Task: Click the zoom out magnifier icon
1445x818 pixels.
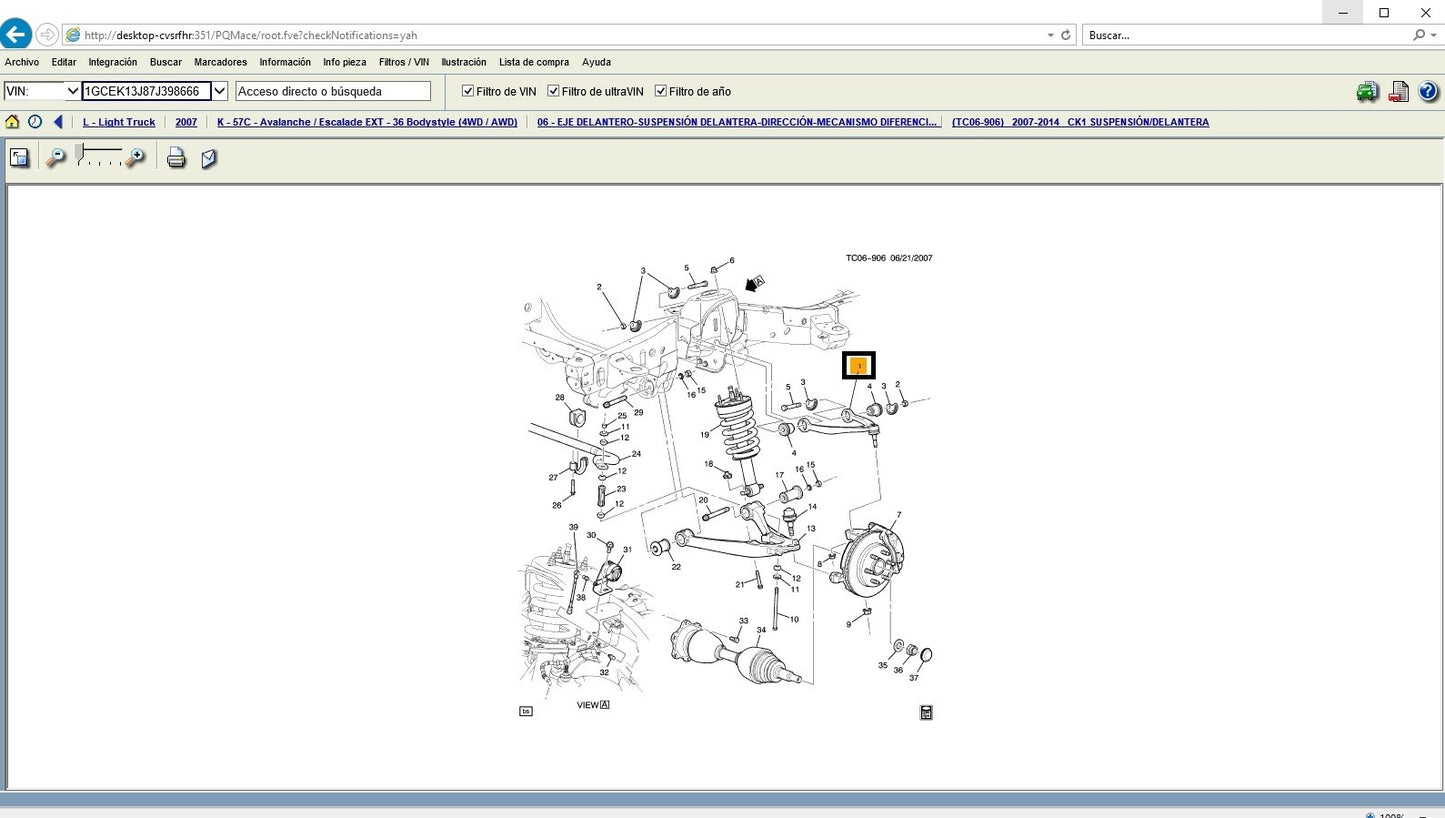Action: (56, 158)
